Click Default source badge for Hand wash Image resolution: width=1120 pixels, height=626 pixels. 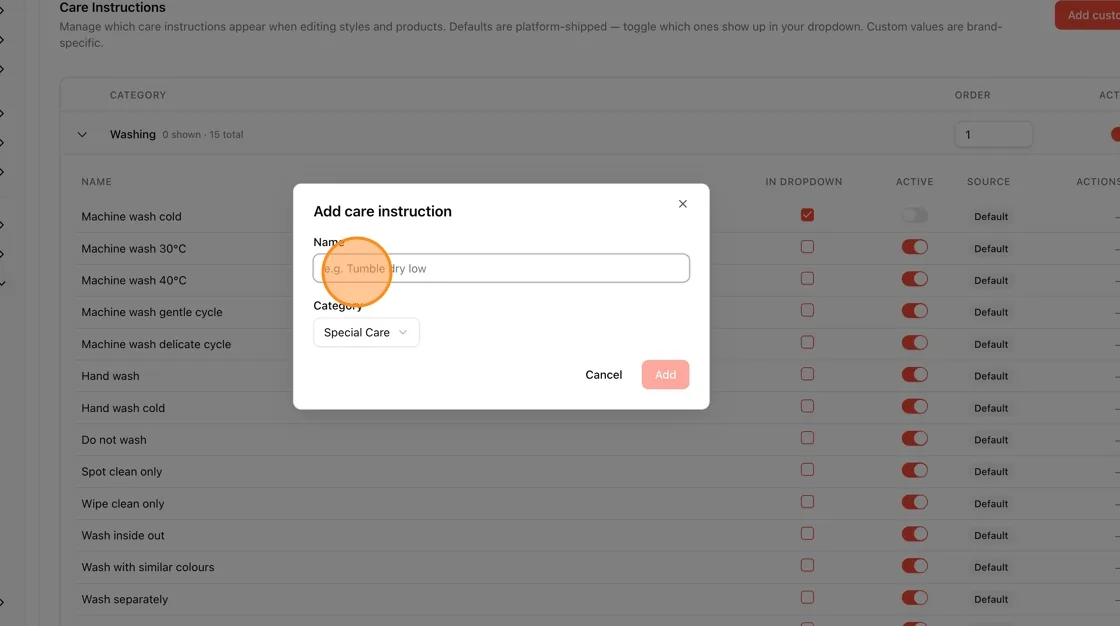[x=991, y=376]
